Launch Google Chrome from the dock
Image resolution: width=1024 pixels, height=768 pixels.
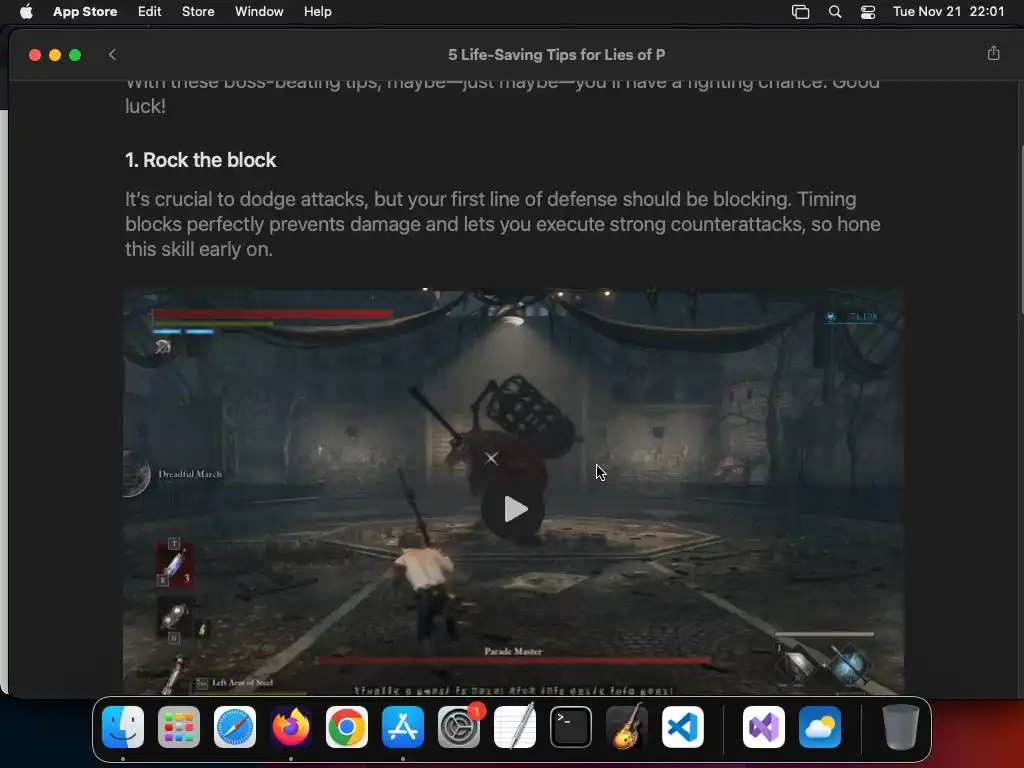coord(347,726)
